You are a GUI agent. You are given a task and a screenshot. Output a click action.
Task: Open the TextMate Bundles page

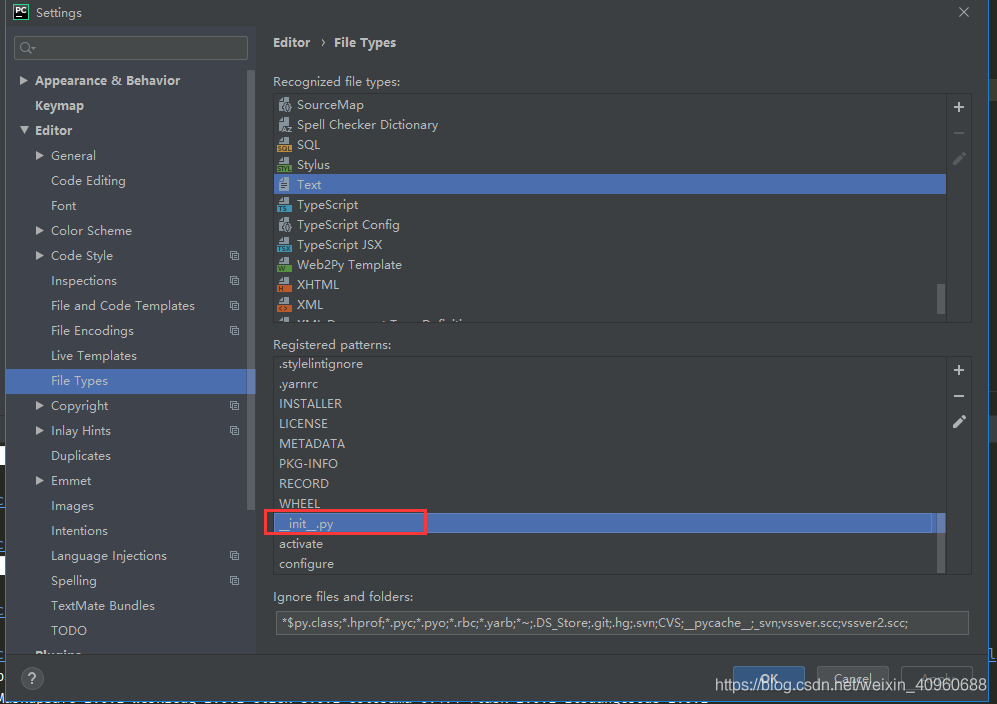click(x=103, y=605)
